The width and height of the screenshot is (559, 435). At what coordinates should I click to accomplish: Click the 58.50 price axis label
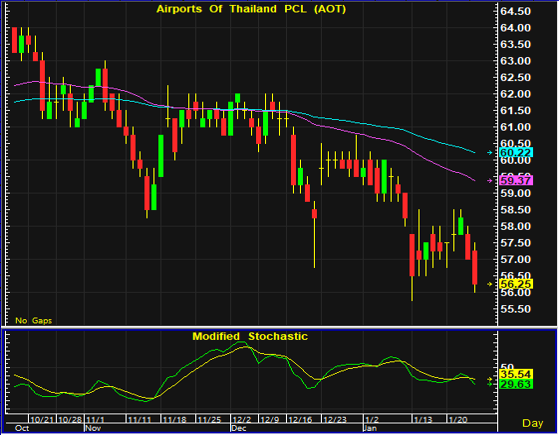point(515,210)
